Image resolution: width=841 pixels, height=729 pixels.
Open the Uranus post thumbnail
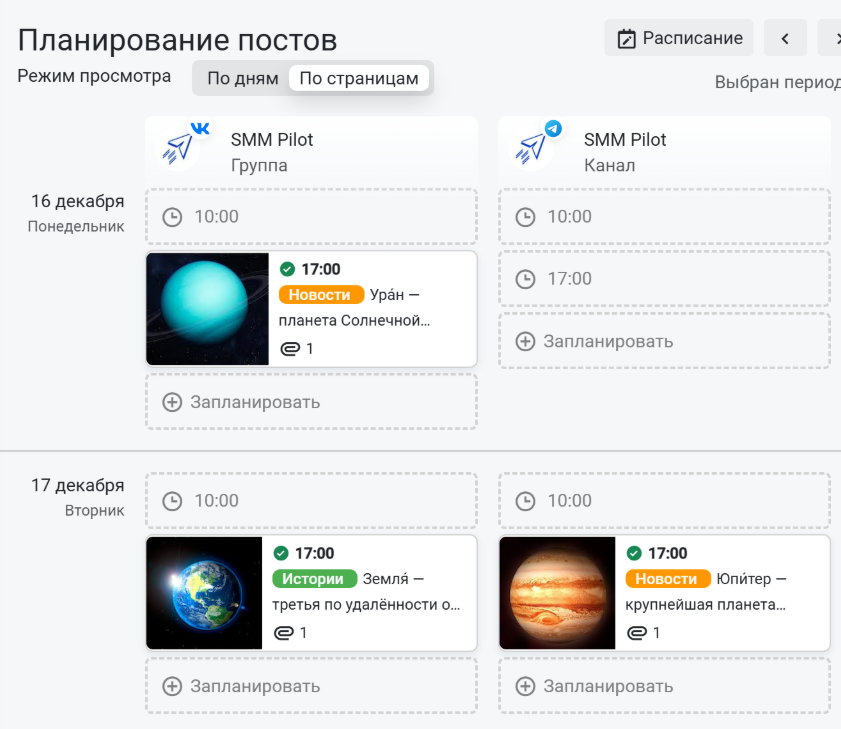[x=208, y=309]
